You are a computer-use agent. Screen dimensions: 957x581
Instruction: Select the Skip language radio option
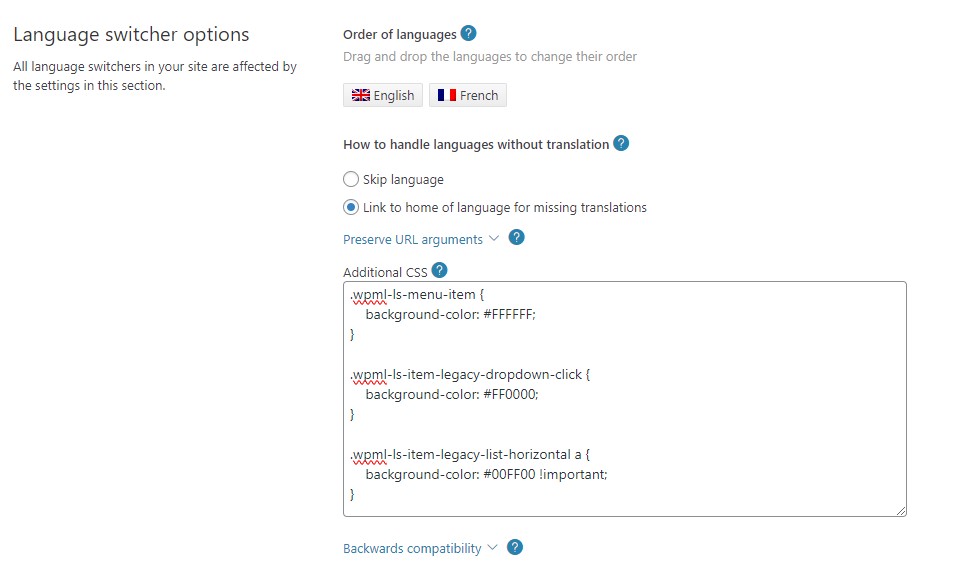click(351, 180)
